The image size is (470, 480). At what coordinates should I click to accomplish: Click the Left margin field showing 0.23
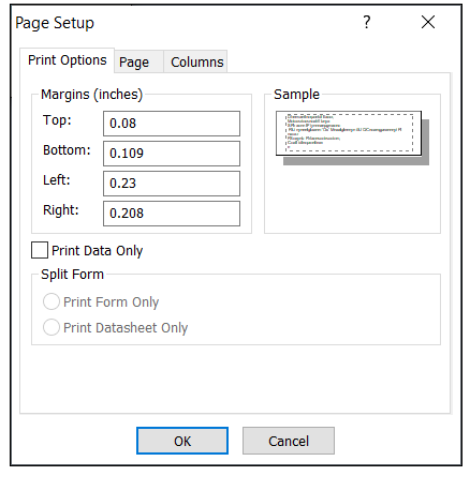pyautogui.click(x=171, y=184)
